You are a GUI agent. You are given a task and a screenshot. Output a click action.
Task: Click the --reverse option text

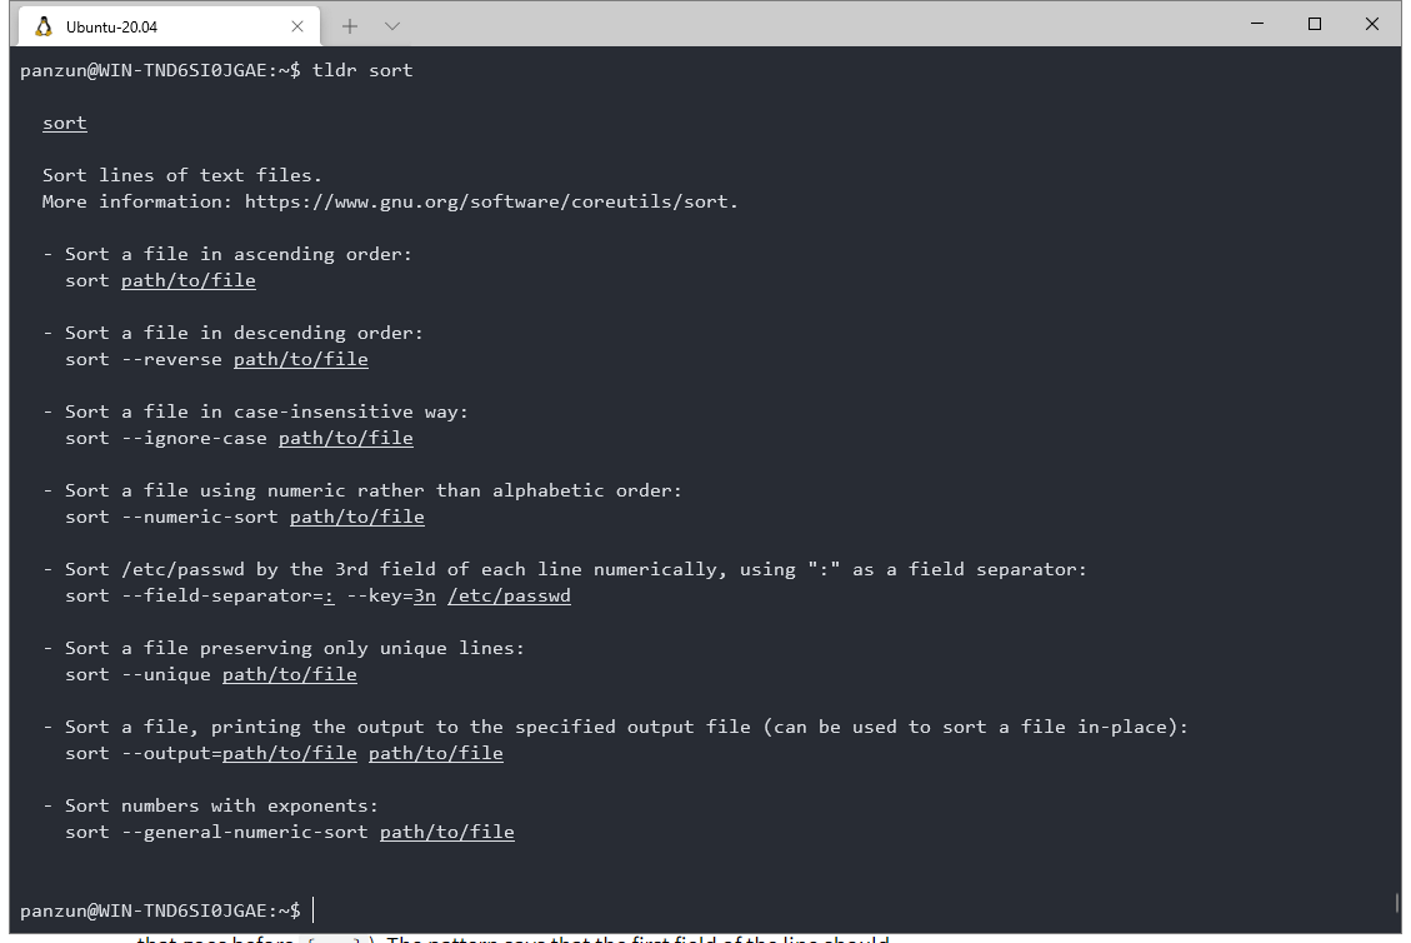(172, 359)
